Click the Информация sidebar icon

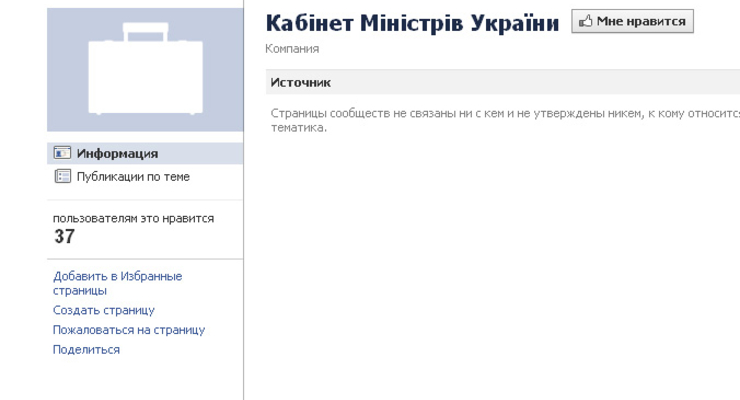point(62,153)
